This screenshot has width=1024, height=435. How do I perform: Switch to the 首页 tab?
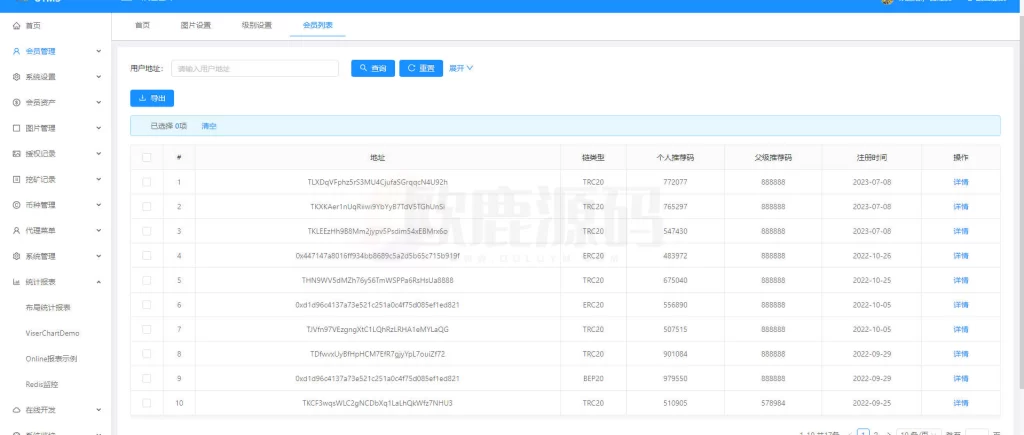coord(142,25)
